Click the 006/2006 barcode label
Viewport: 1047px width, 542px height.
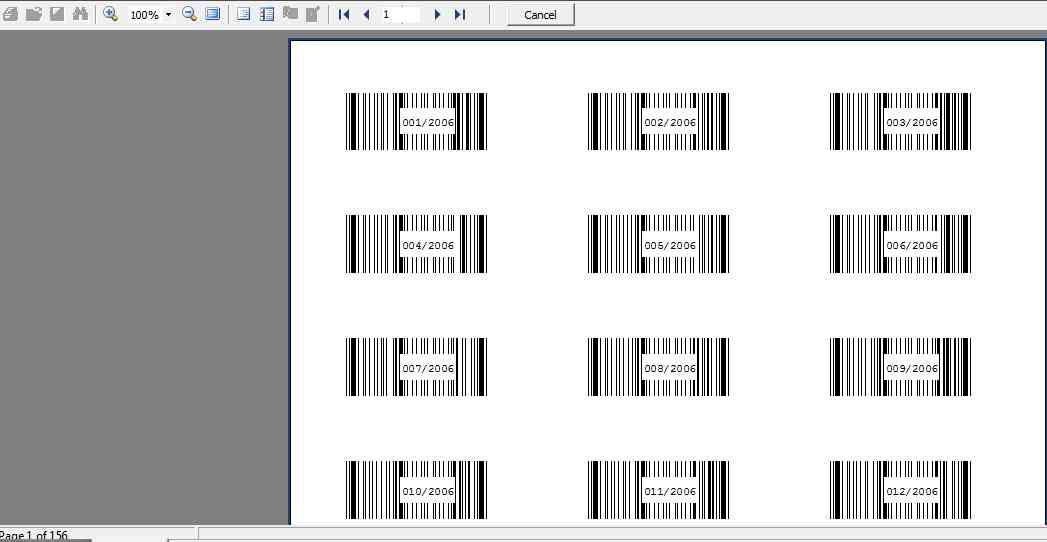[900, 244]
